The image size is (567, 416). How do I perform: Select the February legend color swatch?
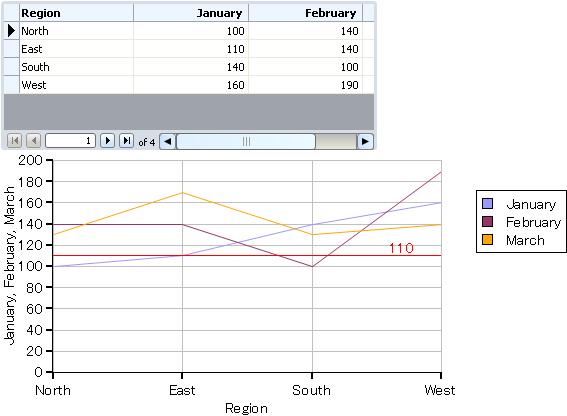click(x=488, y=222)
